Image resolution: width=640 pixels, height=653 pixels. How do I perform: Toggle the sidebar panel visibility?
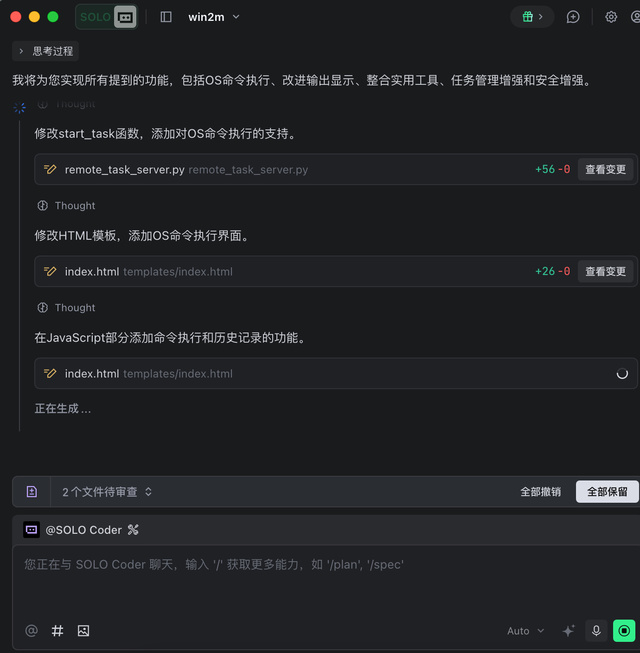pyautogui.click(x=166, y=17)
